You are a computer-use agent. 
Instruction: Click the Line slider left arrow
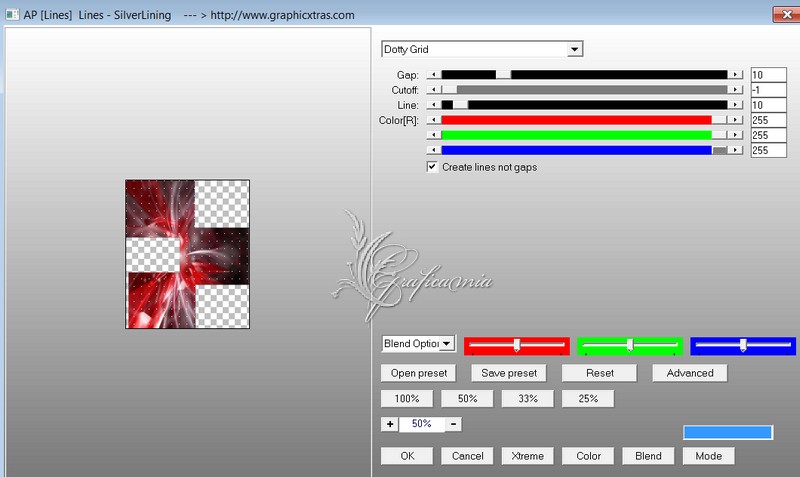[434, 105]
